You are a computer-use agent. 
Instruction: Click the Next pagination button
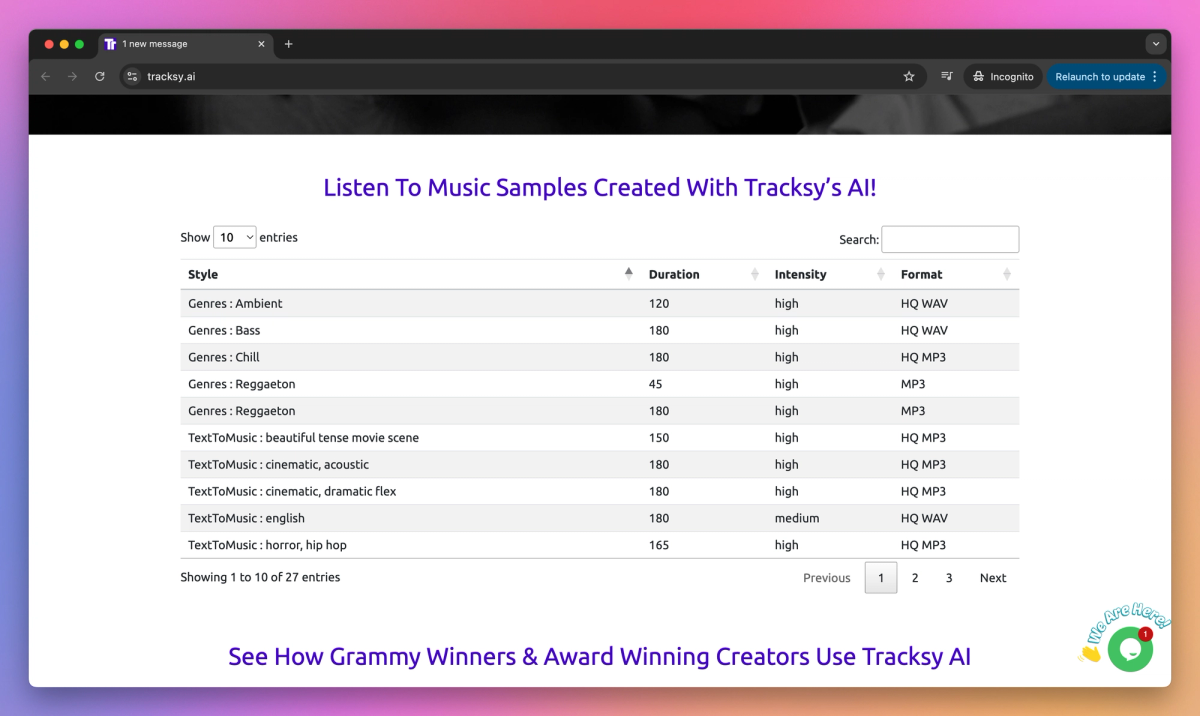tap(993, 578)
